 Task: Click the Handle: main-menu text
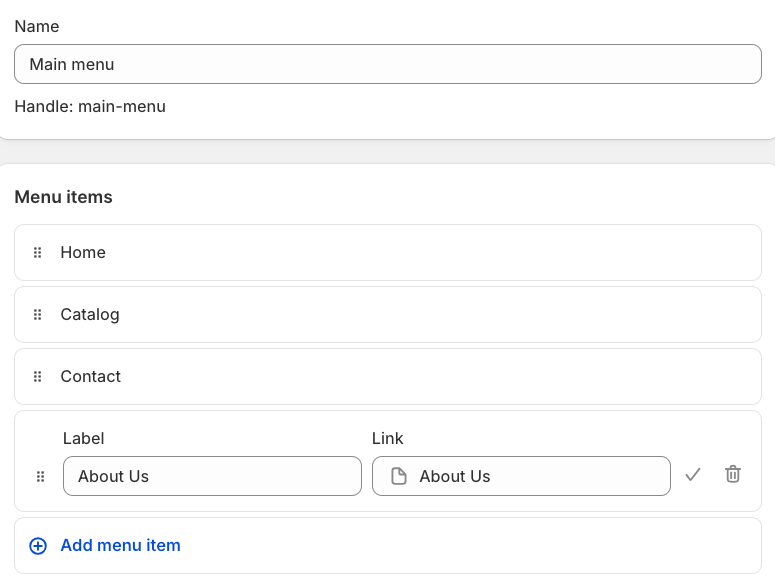point(90,106)
